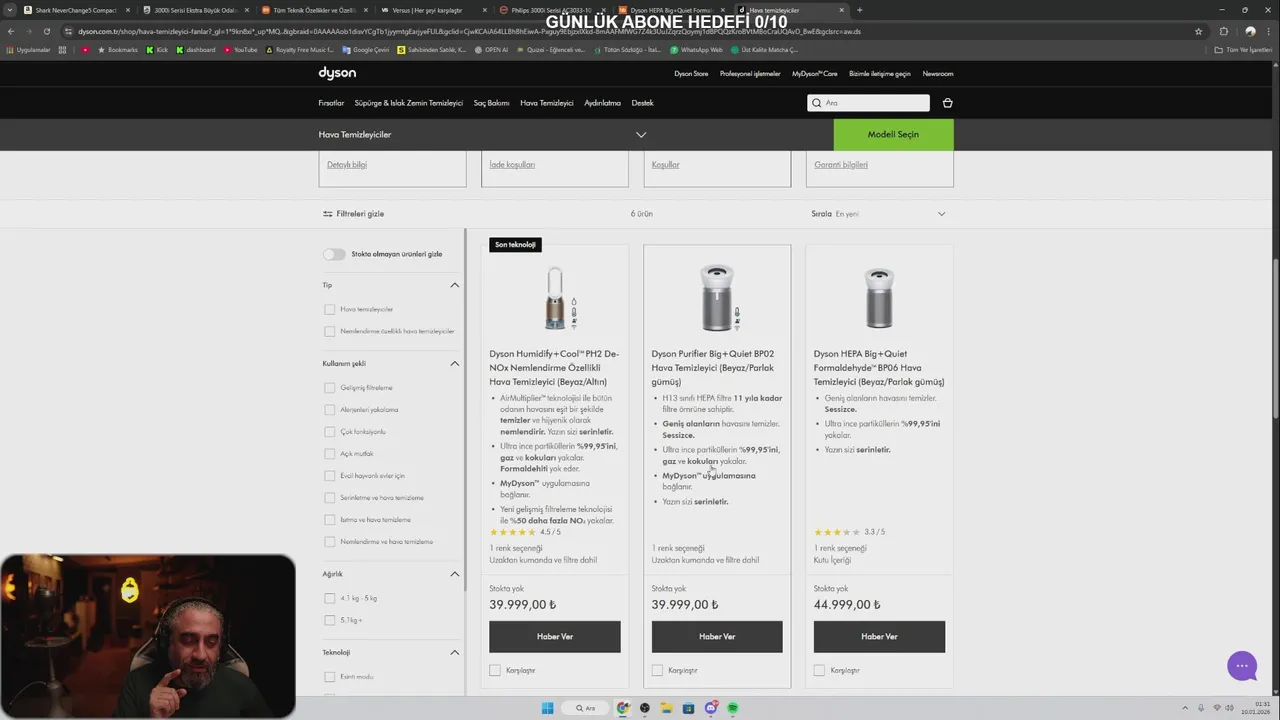Open the Google Çeviri bookmark
This screenshot has width=1280, height=720.
point(366,50)
